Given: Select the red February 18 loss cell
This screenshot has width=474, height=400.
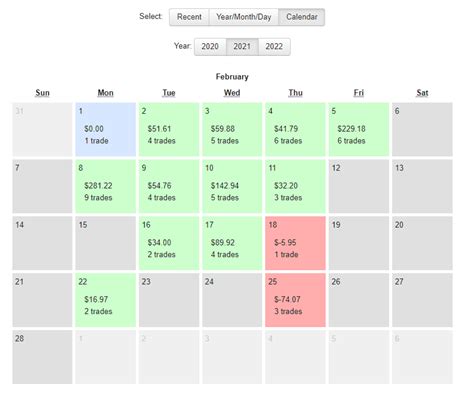Looking at the screenshot, I should [296, 243].
